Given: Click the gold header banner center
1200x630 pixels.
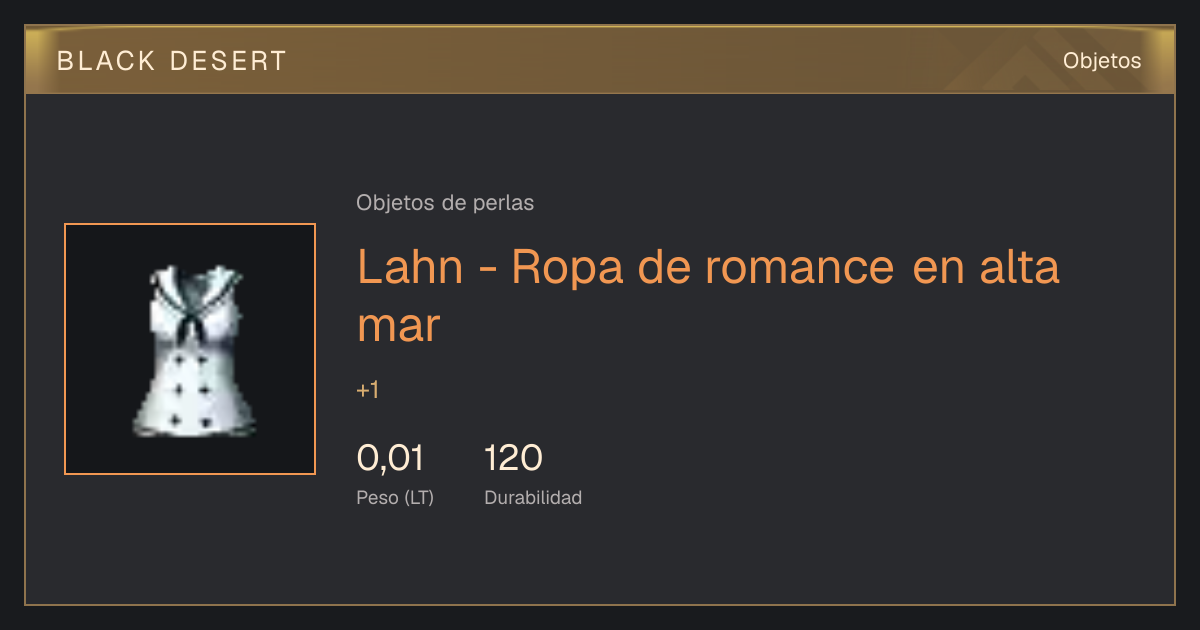Looking at the screenshot, I should [600, 60].
